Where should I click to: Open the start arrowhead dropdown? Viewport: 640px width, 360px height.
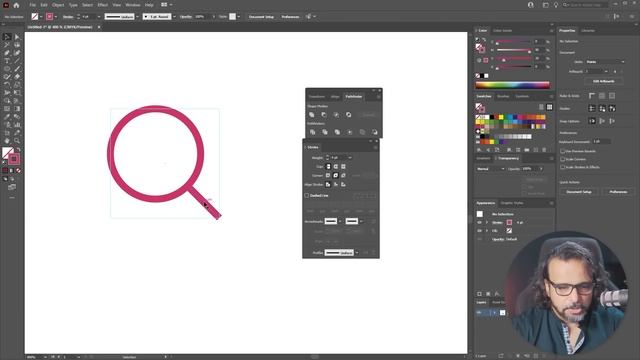click(340, 221)
